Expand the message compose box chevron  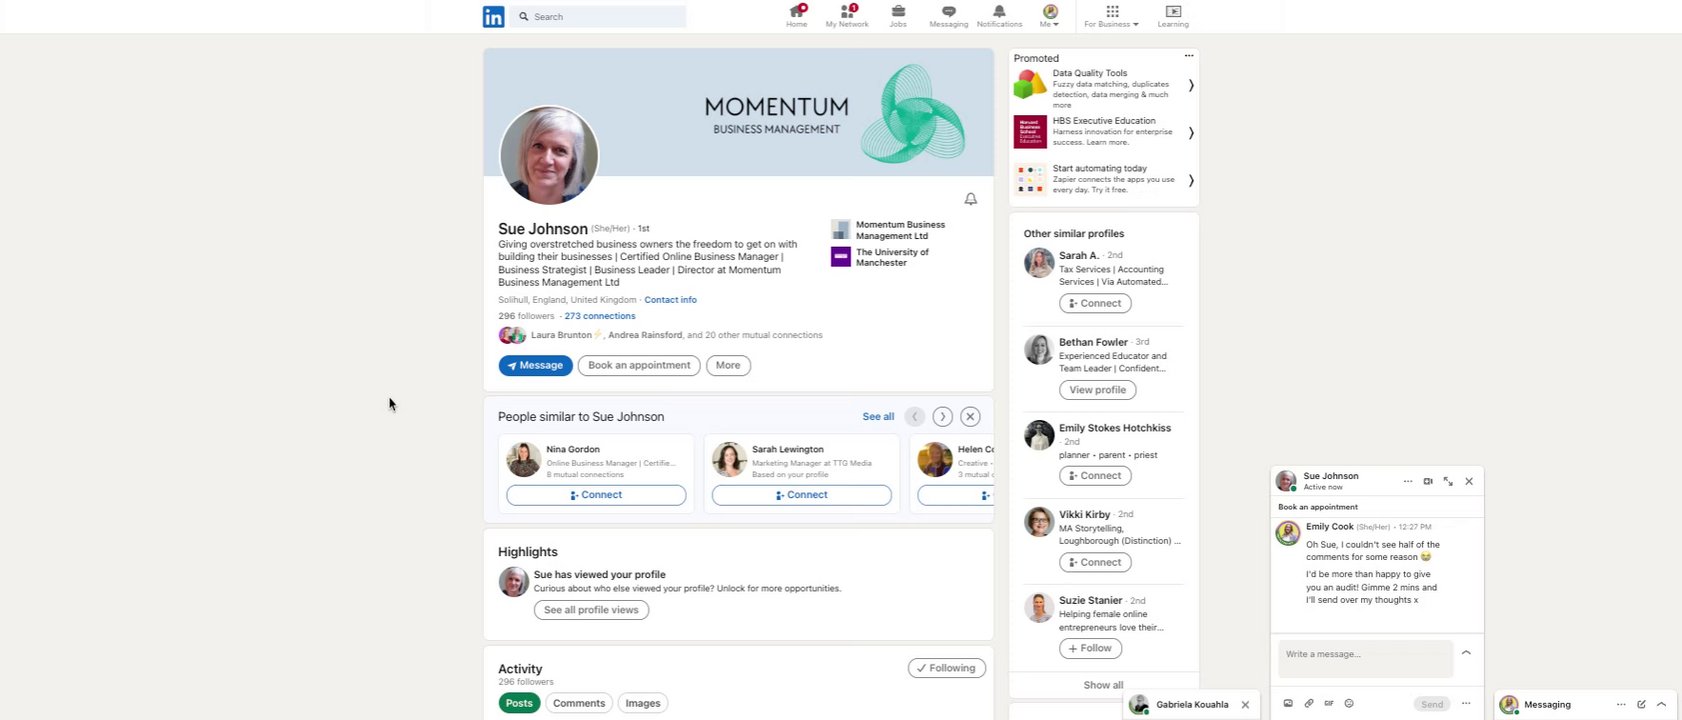(x=1466, y=652)
